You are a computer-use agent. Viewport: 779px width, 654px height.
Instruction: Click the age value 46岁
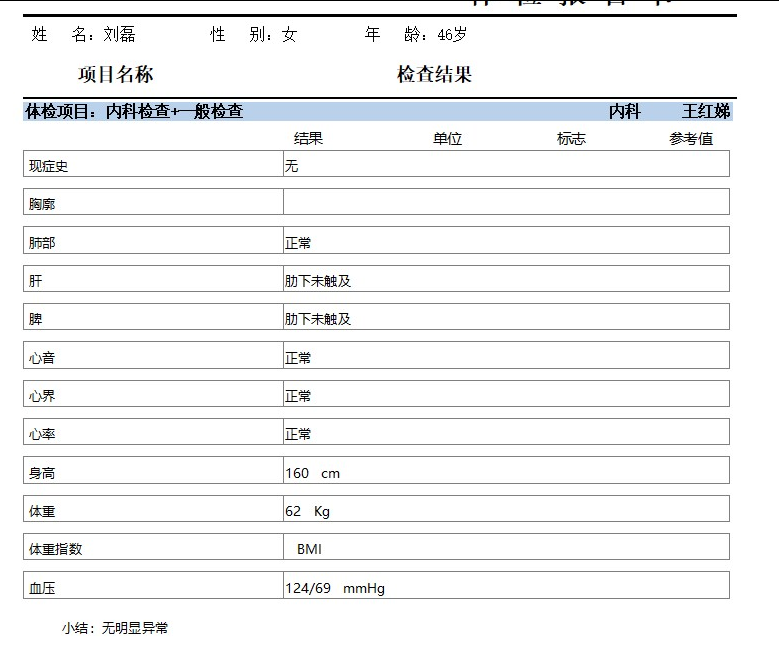pos(452,35)
